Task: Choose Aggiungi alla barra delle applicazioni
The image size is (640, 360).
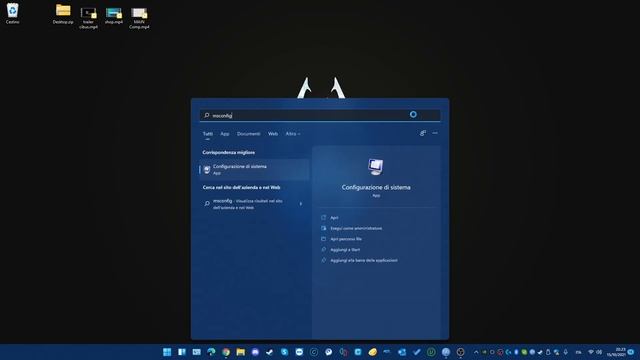Action: pos(364,260)
